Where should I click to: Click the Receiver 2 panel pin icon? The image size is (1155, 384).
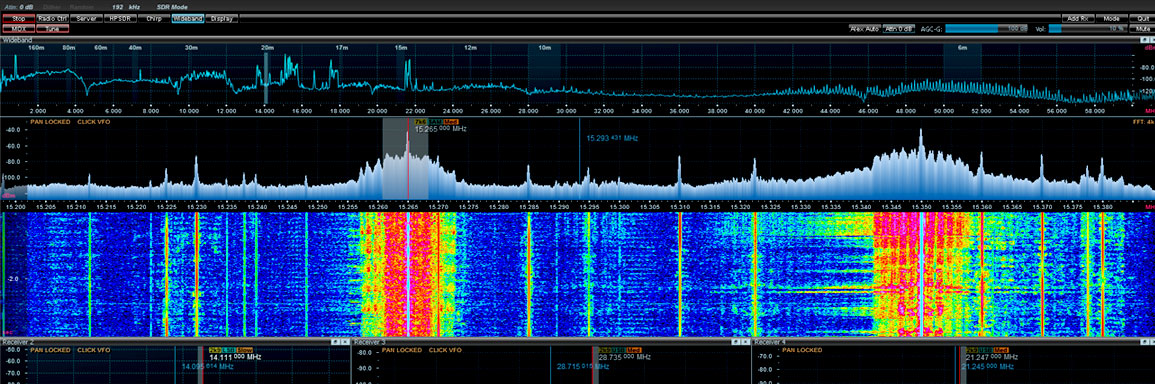tap(334, 342)
